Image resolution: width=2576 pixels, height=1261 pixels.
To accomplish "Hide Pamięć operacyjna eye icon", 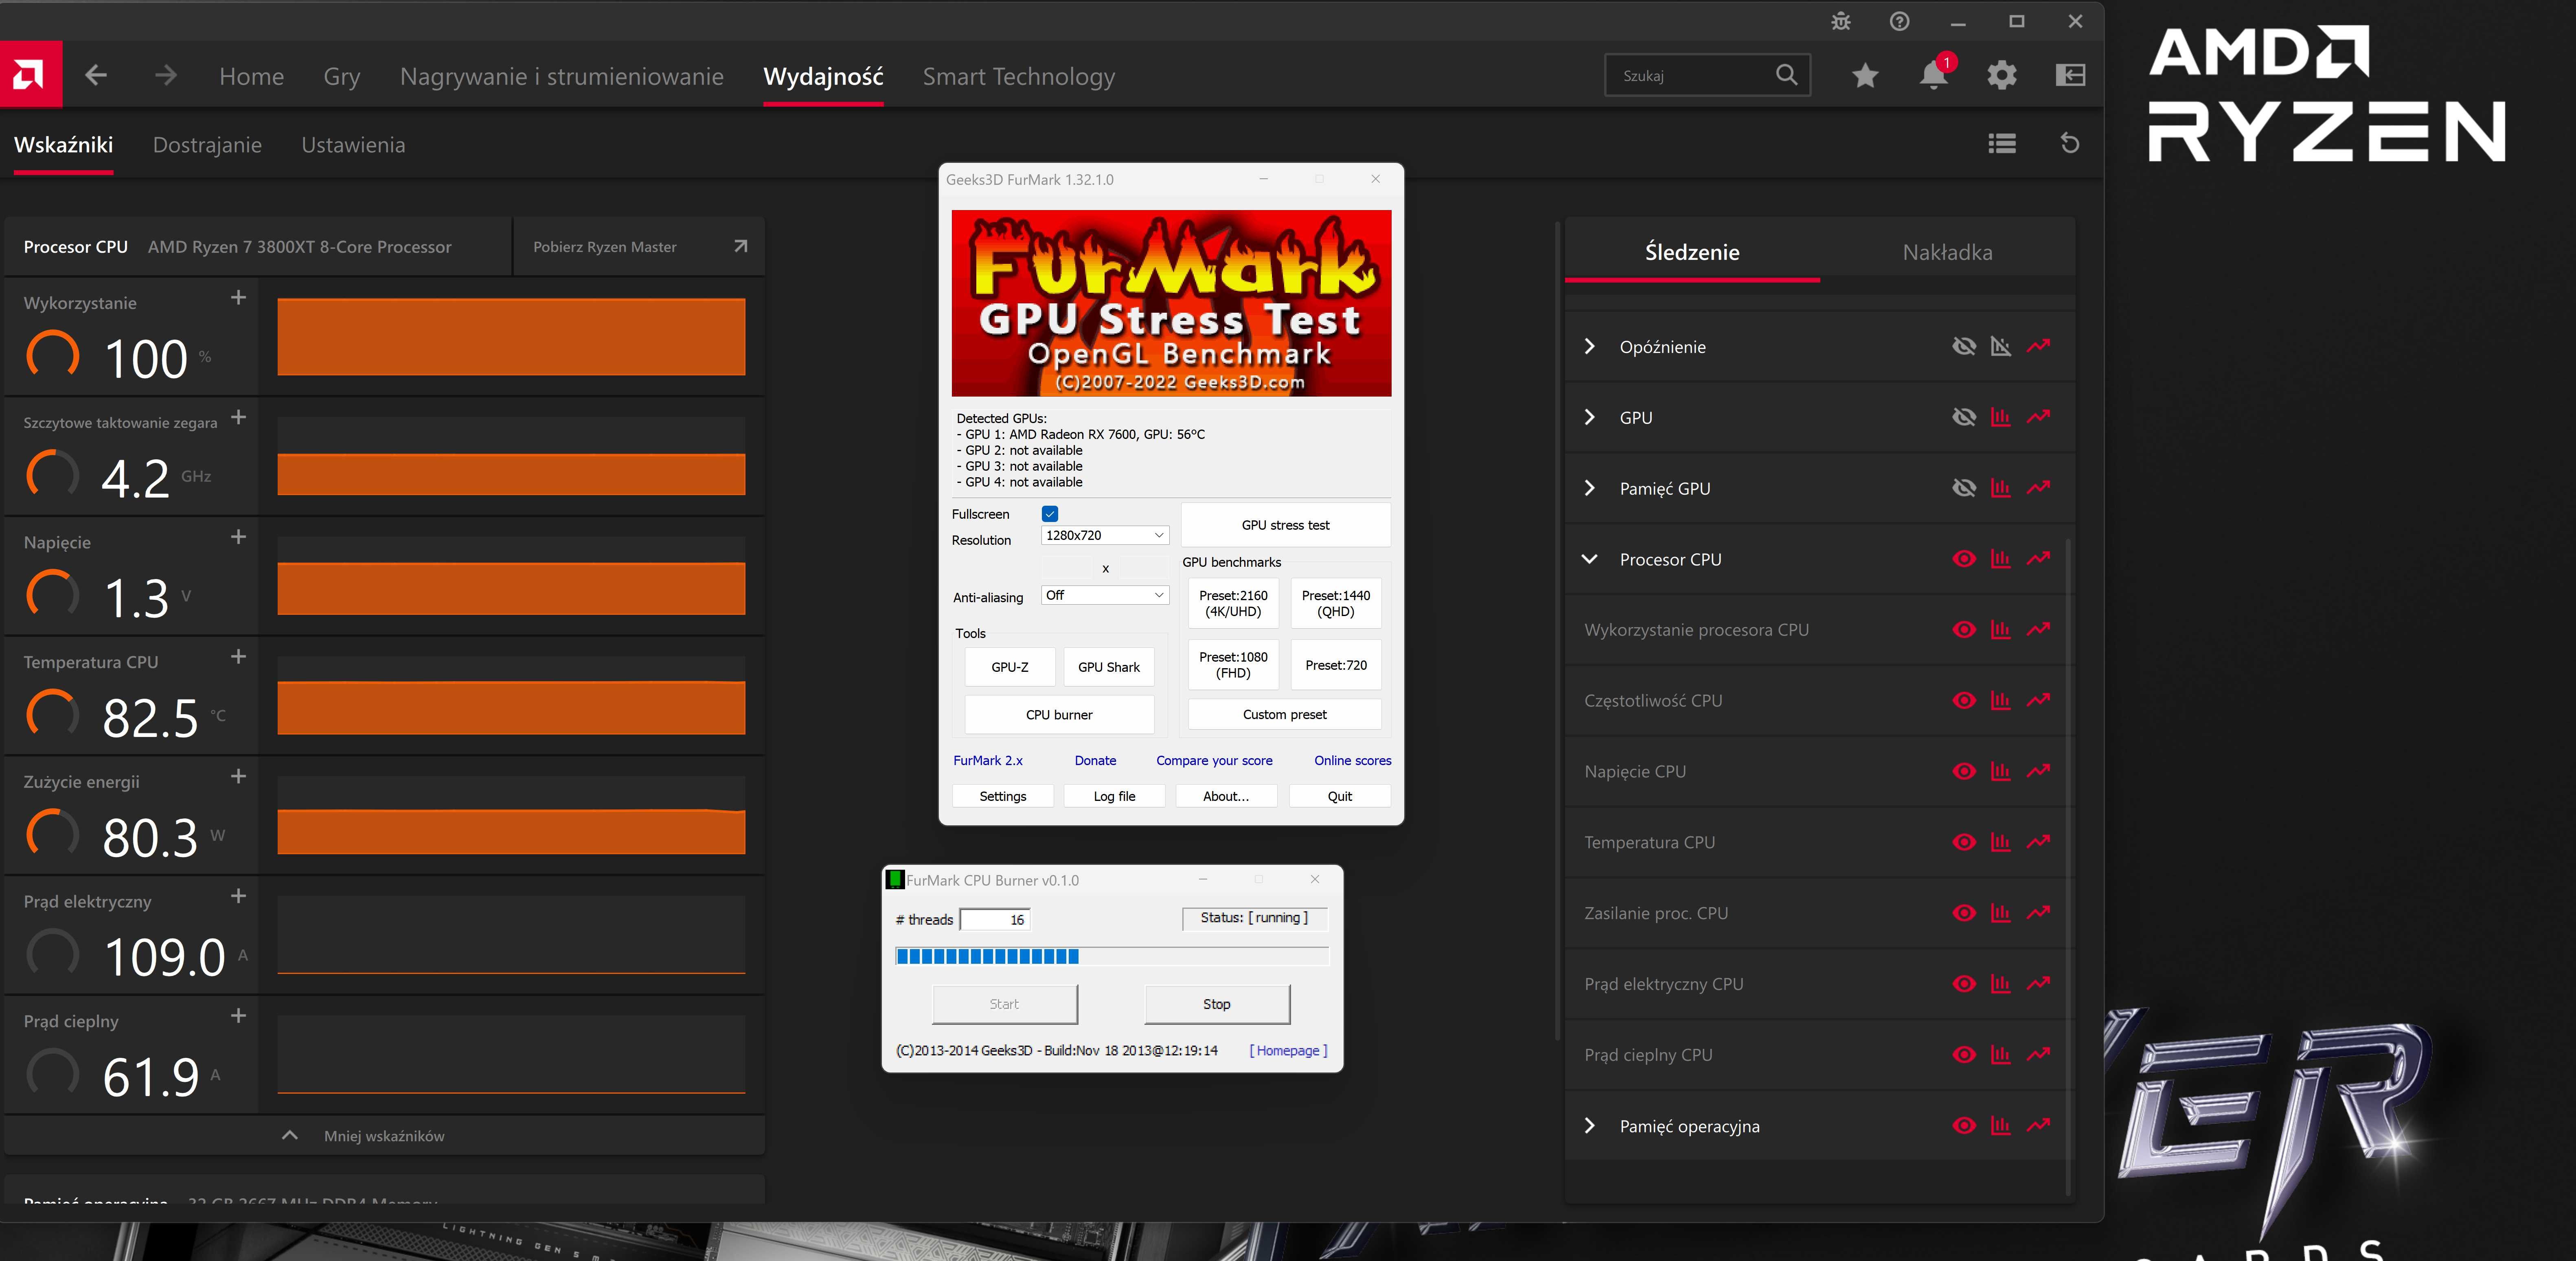I will coord(1964,1126).
